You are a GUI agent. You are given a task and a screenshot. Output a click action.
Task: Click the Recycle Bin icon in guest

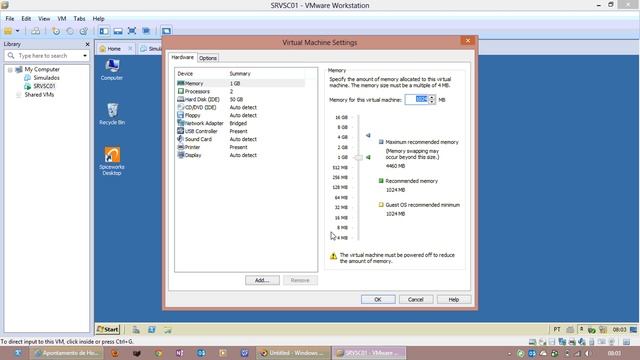coord(112,114)
